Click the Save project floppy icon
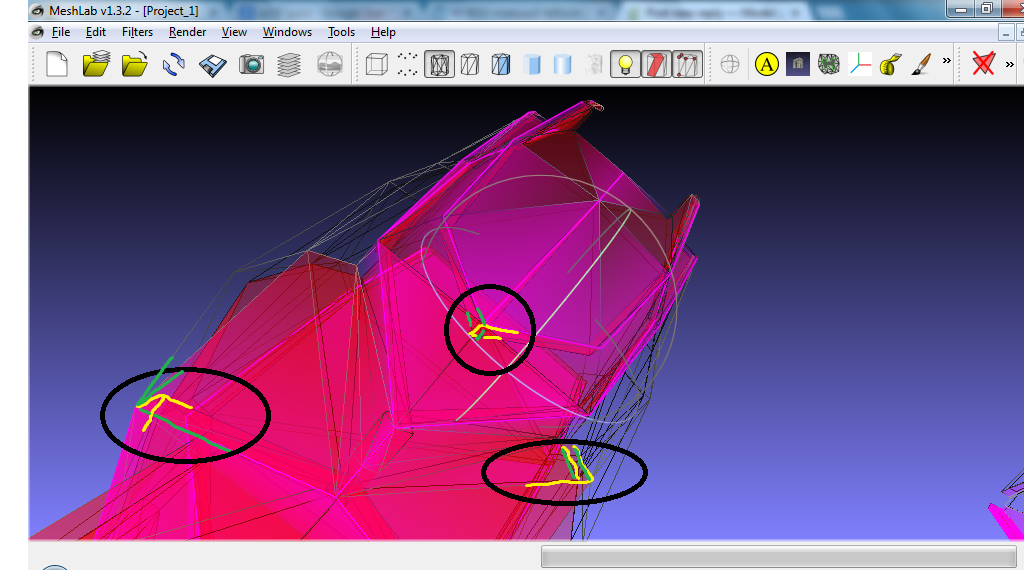1024x570 pixels. pos(212,65)
